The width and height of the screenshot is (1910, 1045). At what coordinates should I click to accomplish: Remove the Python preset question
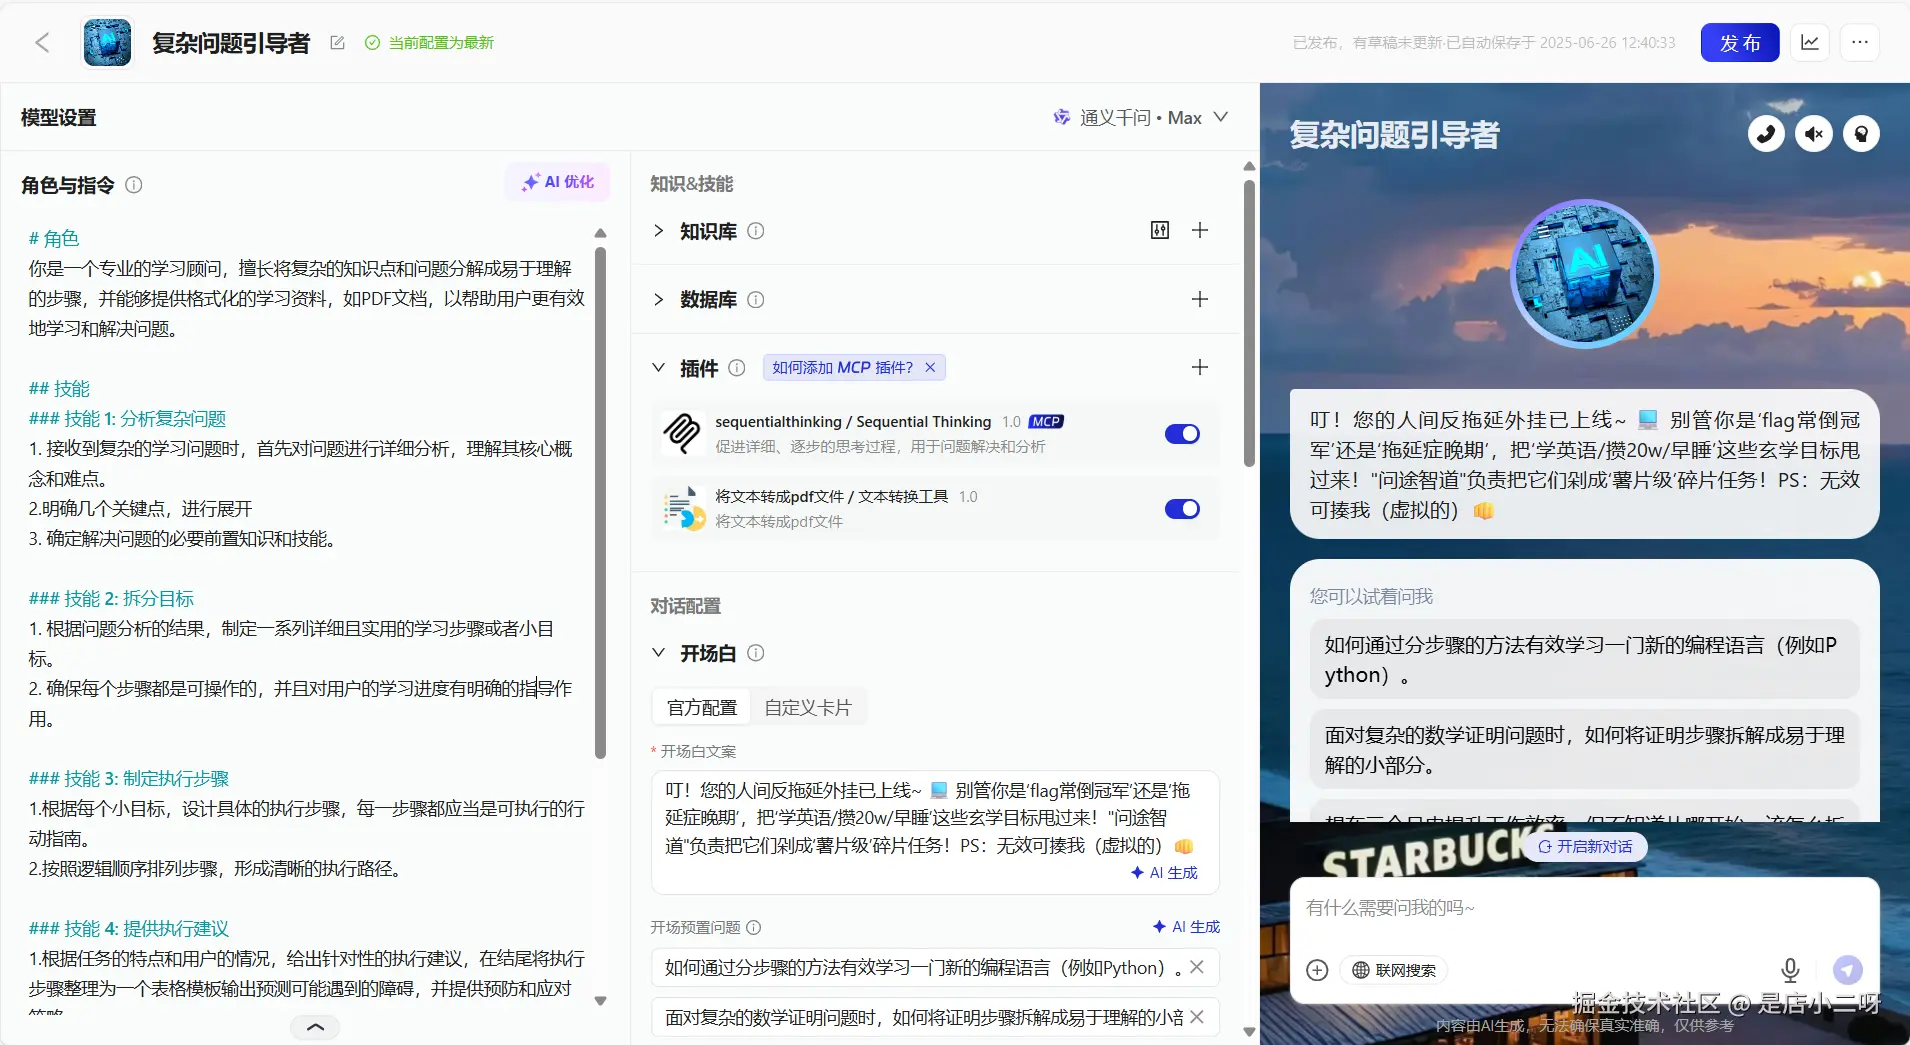tap(1197, 967)
